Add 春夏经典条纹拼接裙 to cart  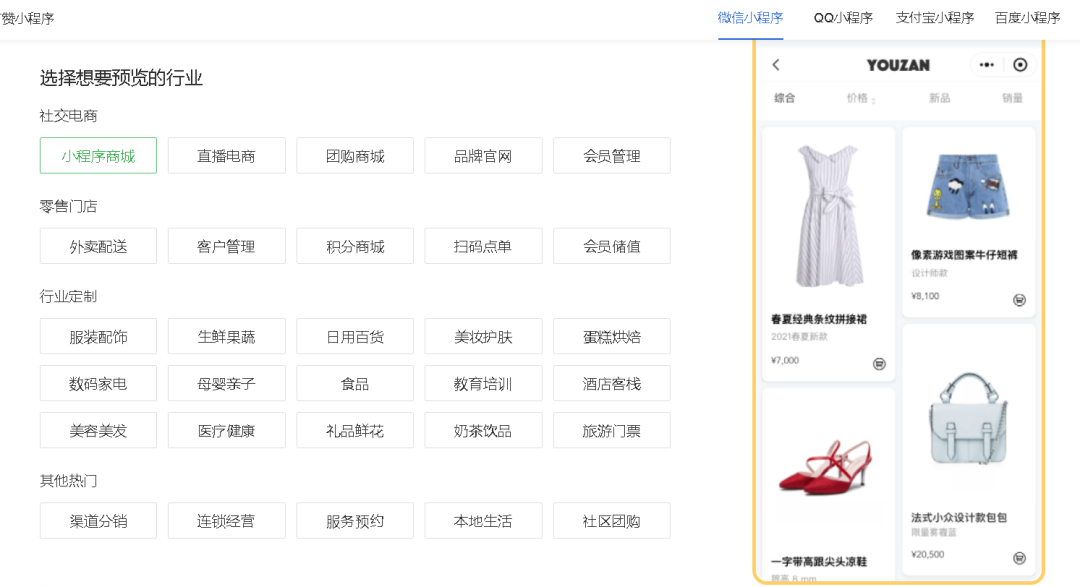(879, 364)
